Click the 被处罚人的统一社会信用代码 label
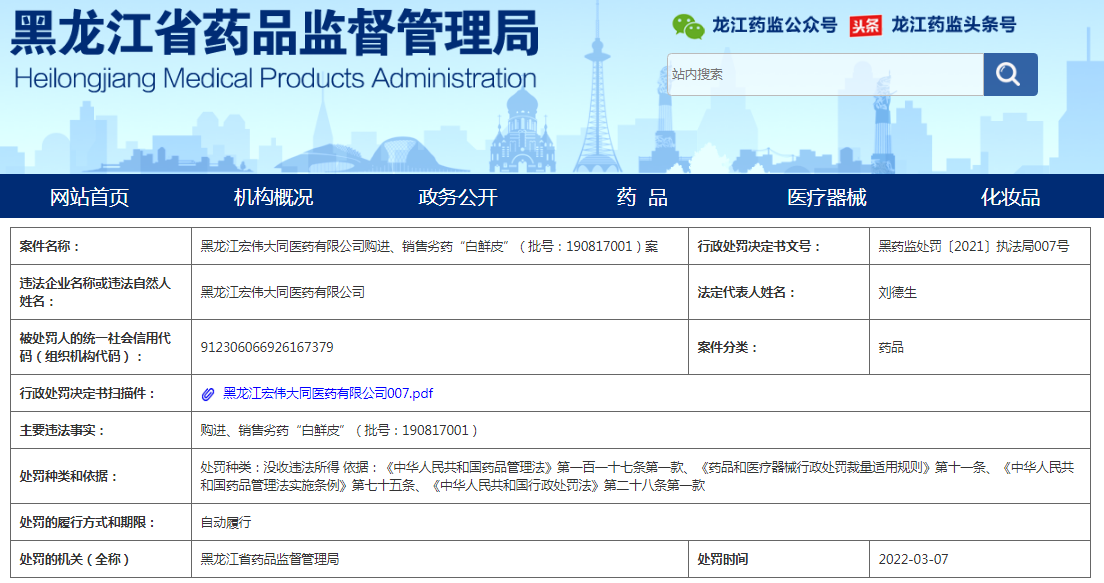This screenshot has height=583, width=1104. [95, 347]
